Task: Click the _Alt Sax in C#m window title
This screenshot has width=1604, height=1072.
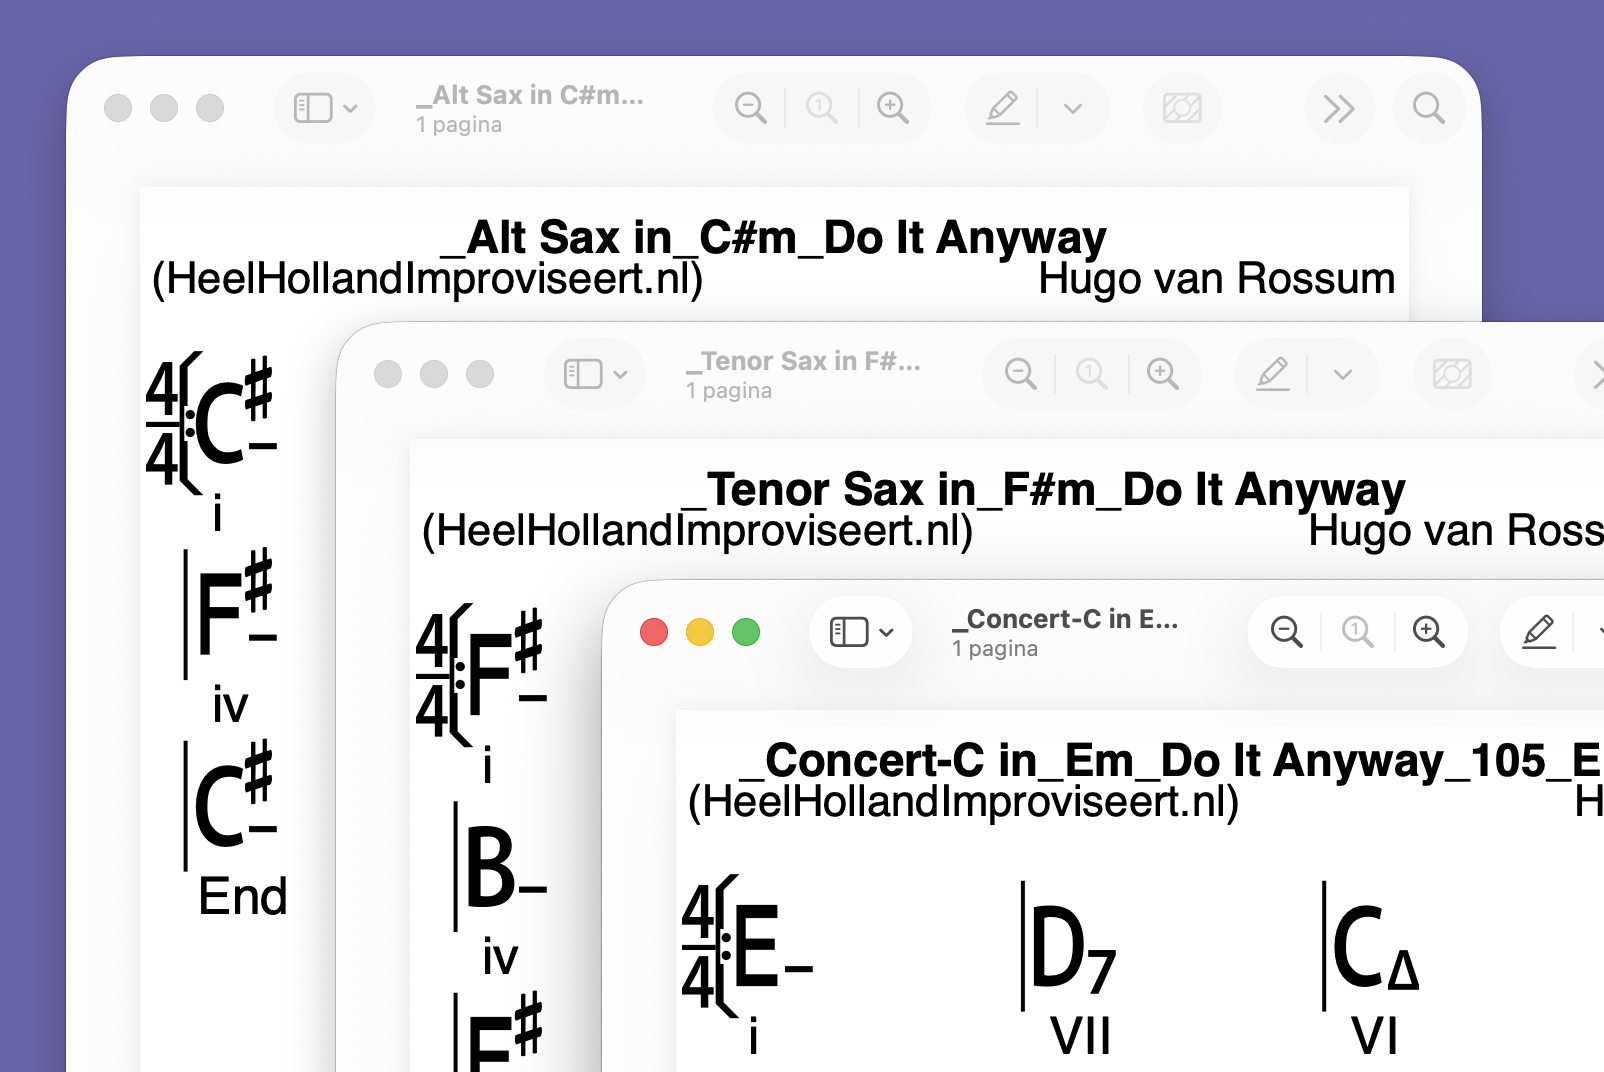Action: [531, 95]
